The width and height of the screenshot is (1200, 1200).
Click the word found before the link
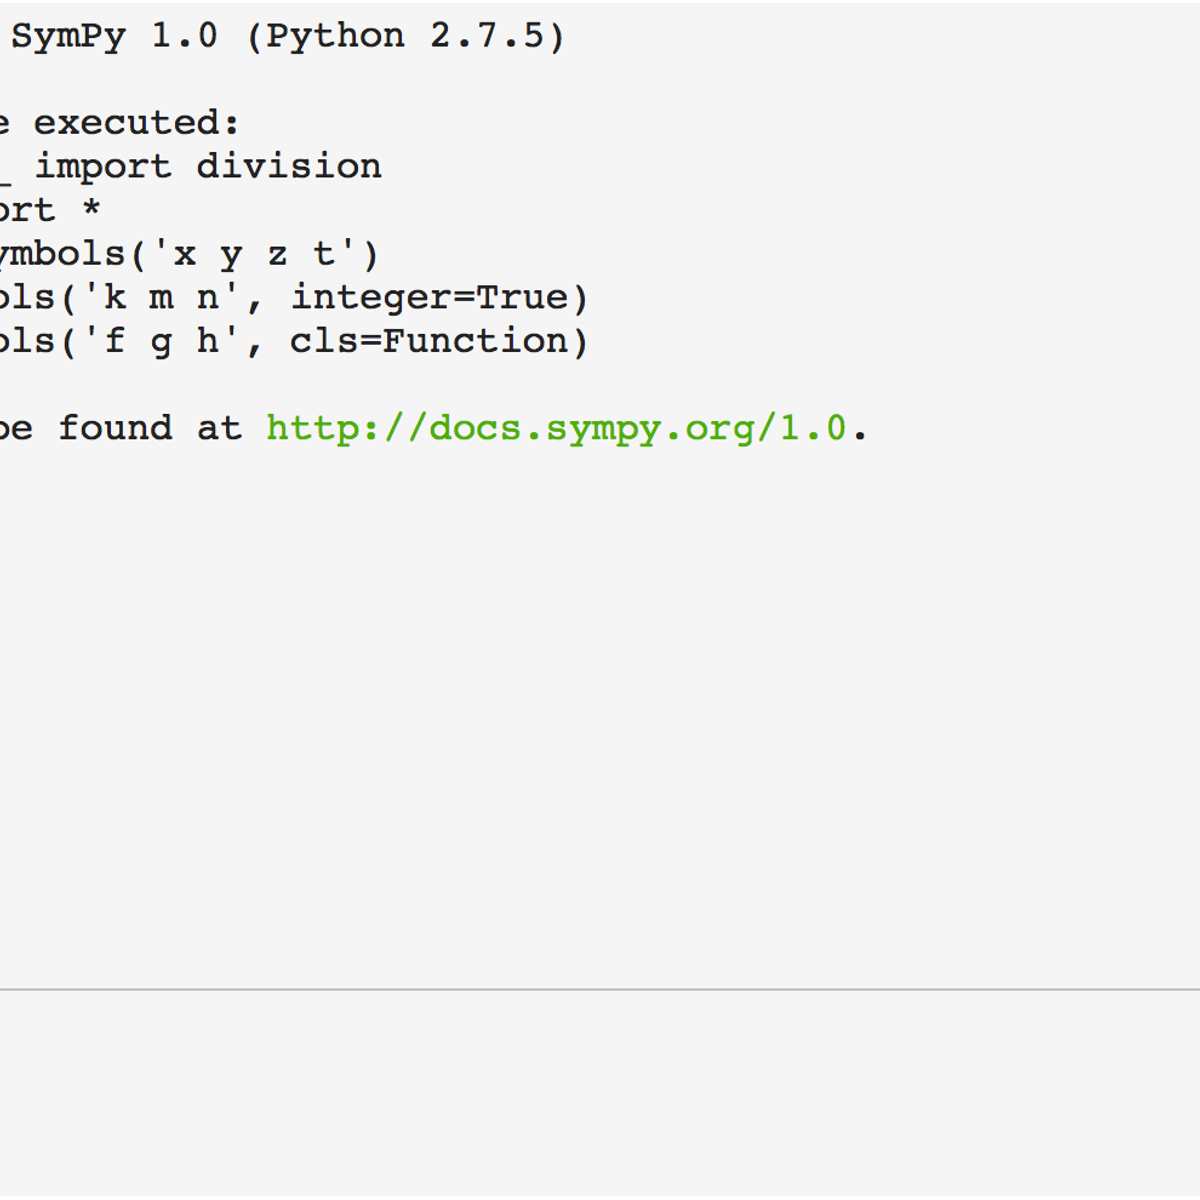pyautogui.click(x=114, y=429)
